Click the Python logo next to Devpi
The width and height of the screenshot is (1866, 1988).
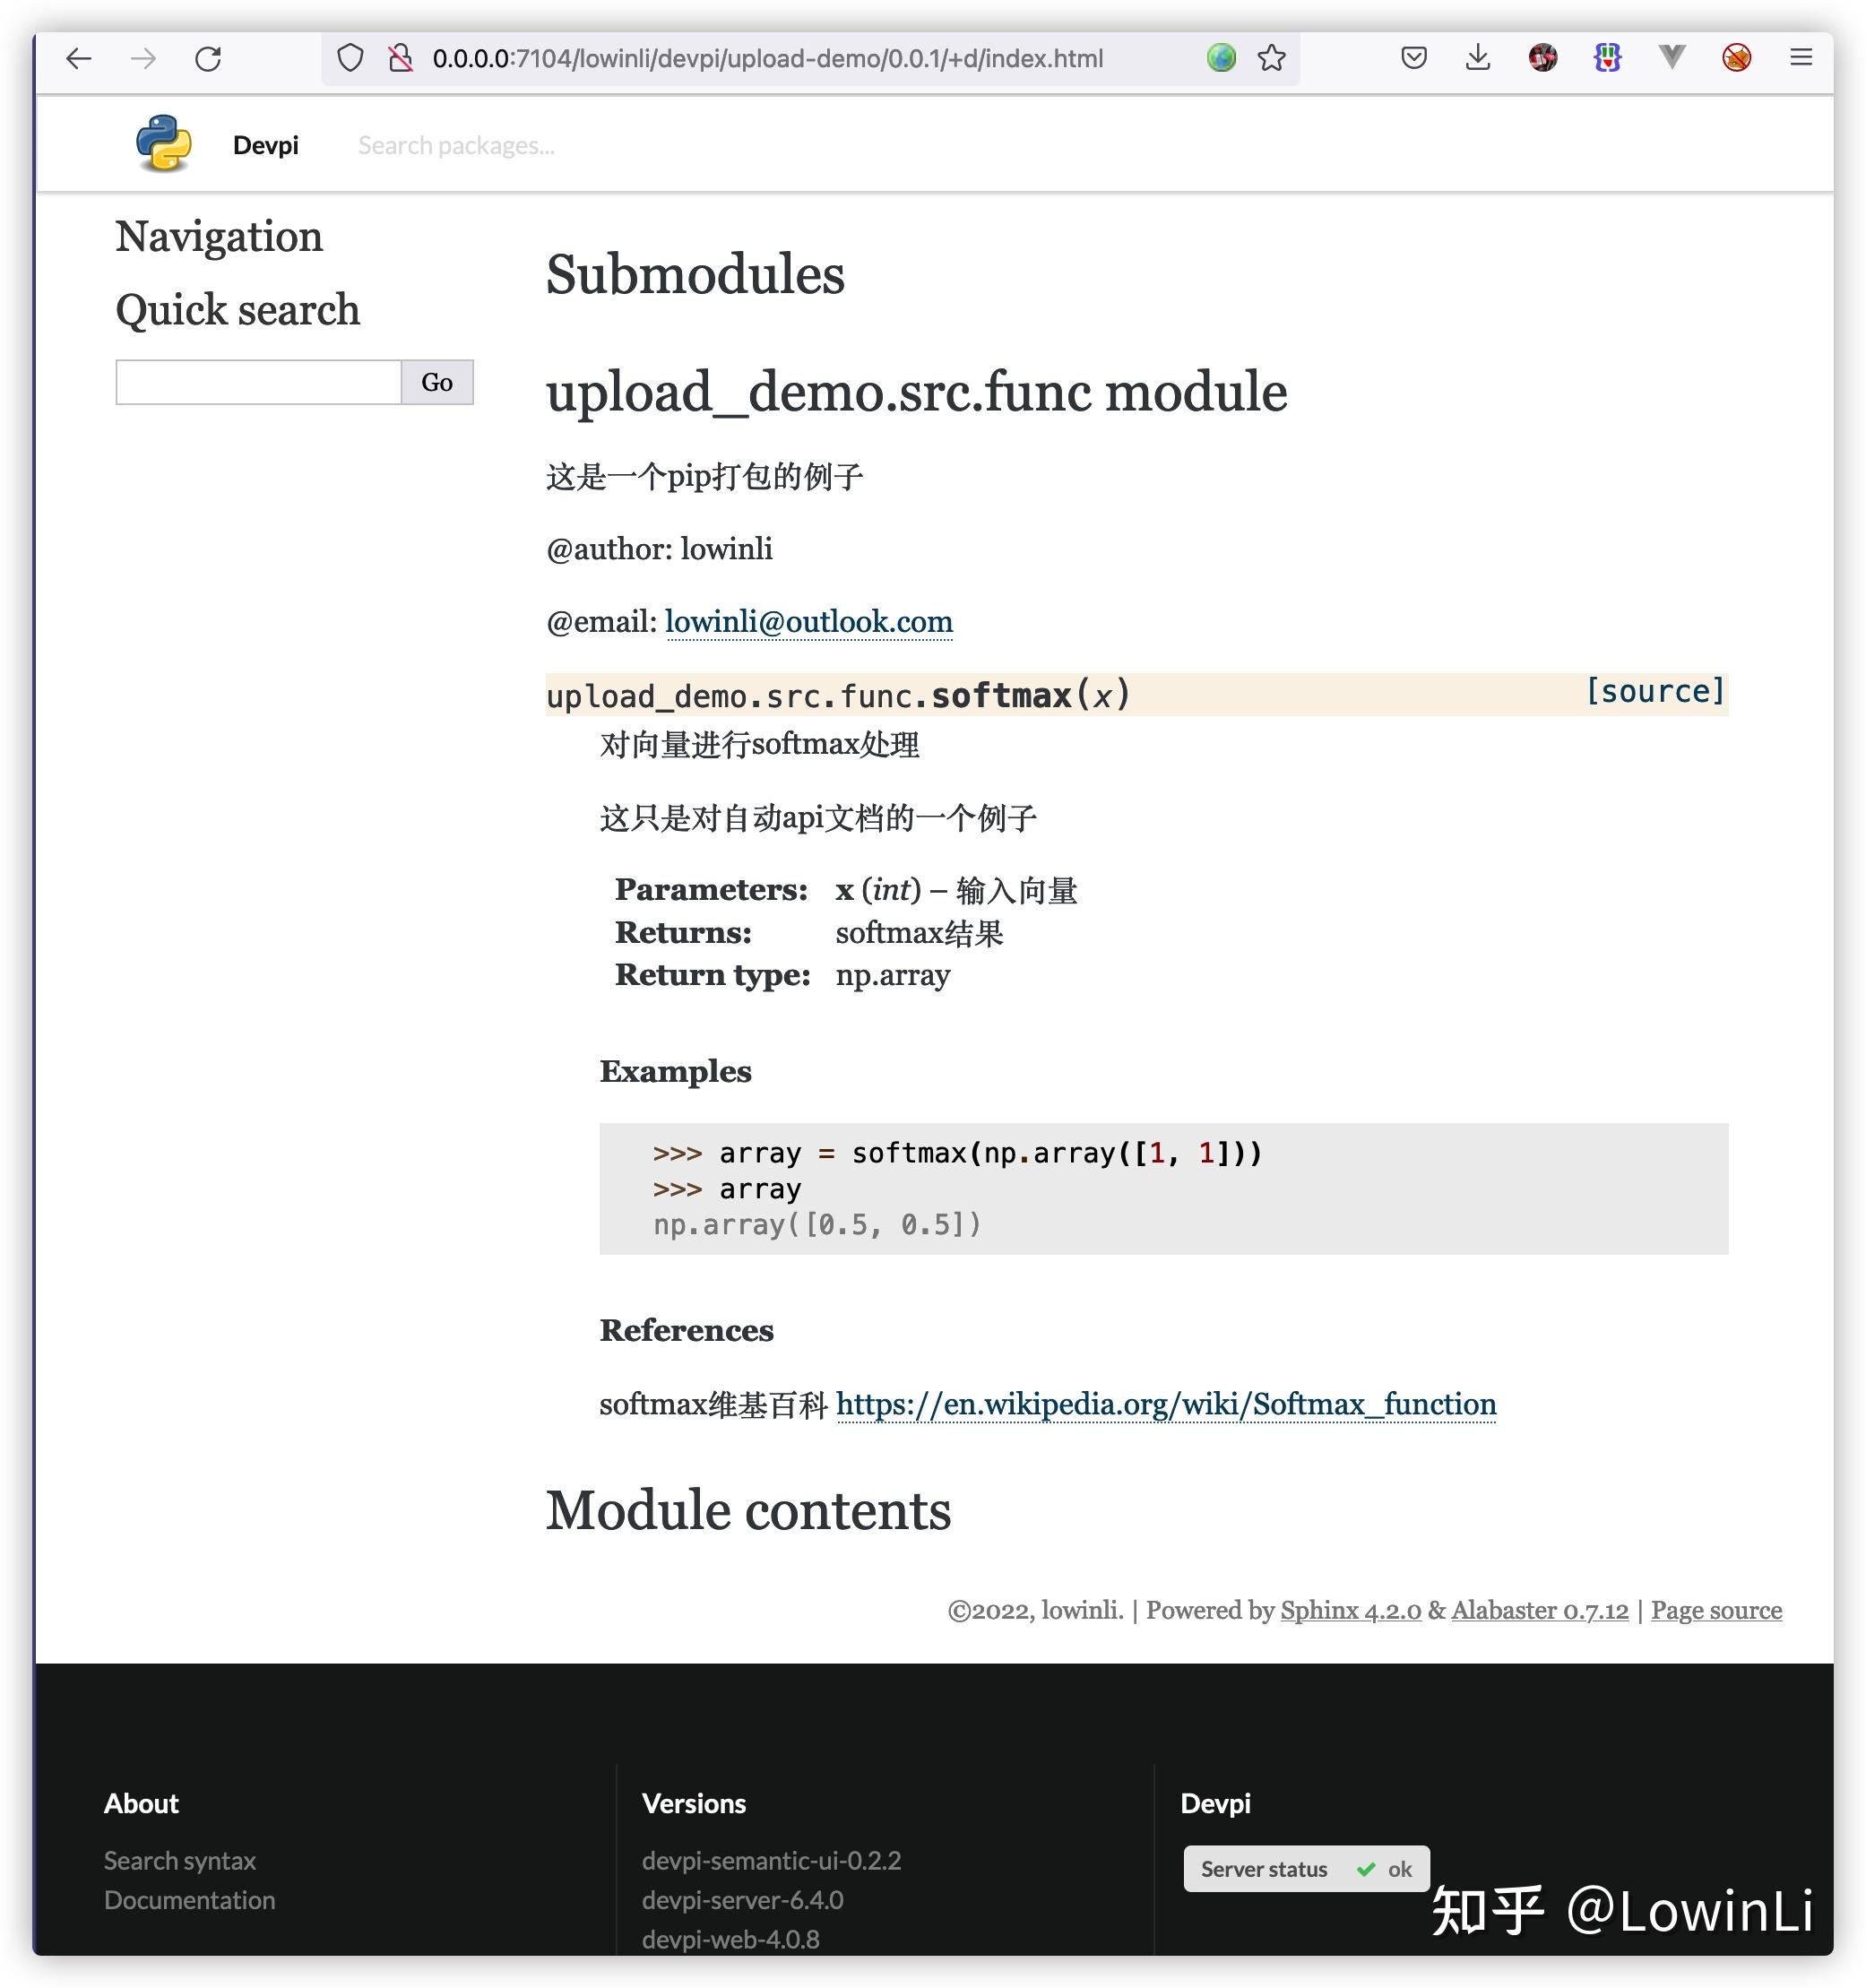point(165,143)
